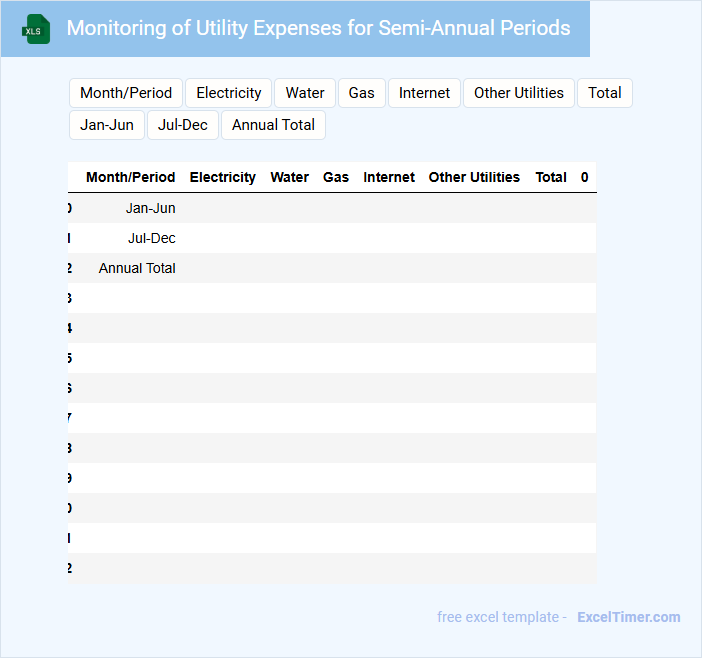The width and height of the screenshot is (702, 658).
Task: Select the Jan-Jun row label cell
Action: pos(151,208)
